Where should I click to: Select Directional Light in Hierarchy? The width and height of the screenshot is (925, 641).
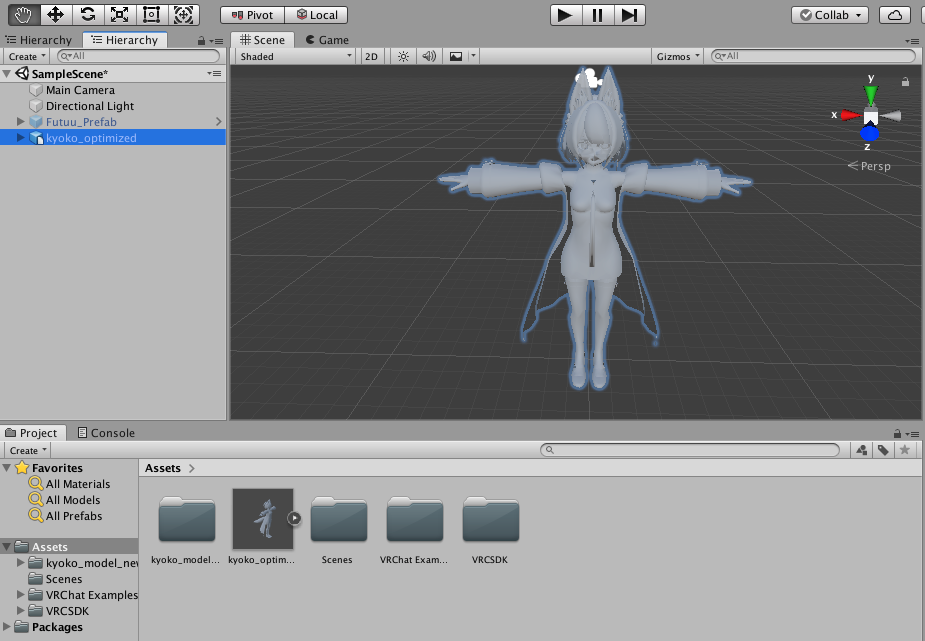90,106
